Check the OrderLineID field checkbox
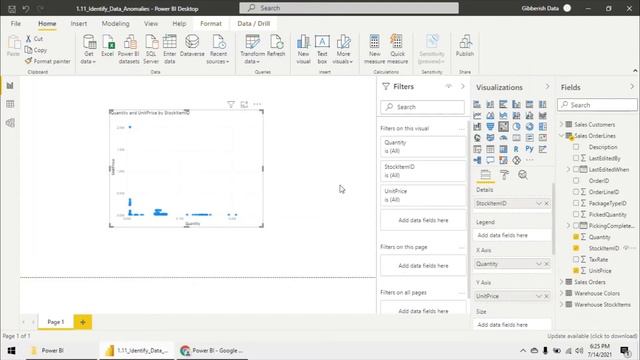Viewport: 640px width, 360px height. 576,192
